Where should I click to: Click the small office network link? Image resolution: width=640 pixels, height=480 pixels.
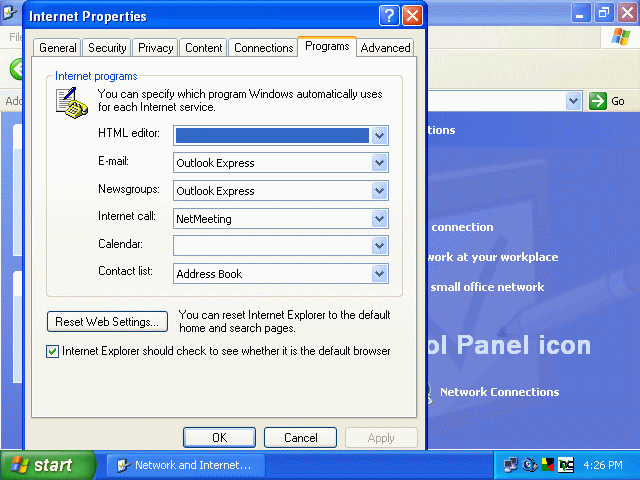[x=487, y=287]
